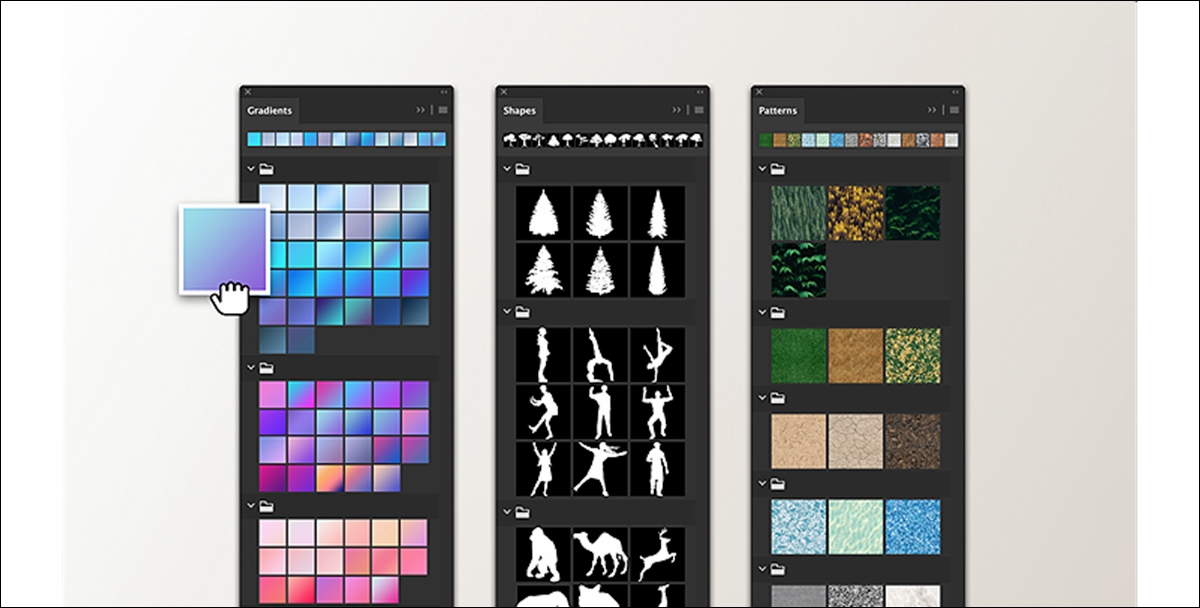Screen dimensions: 1200x608
Task: Select the person with arms spread wide shape
Action: tap(600, 469)
